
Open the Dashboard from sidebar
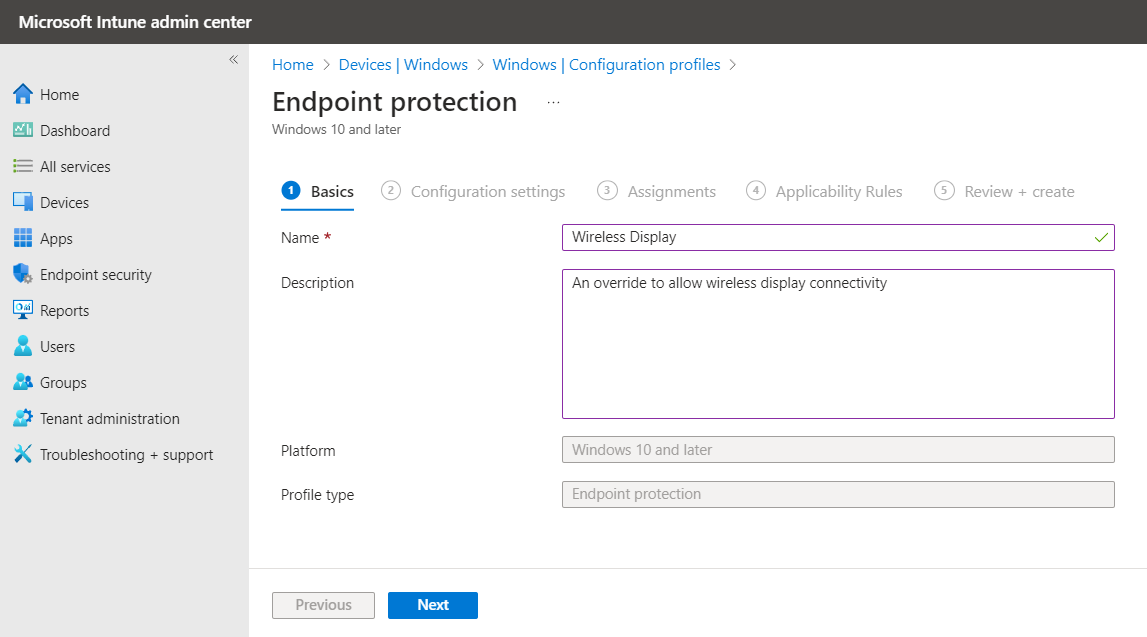point(75,130)
